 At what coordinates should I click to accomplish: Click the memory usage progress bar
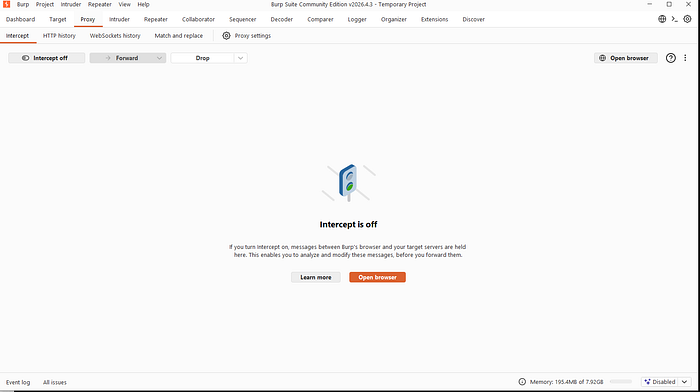point(621,382)
